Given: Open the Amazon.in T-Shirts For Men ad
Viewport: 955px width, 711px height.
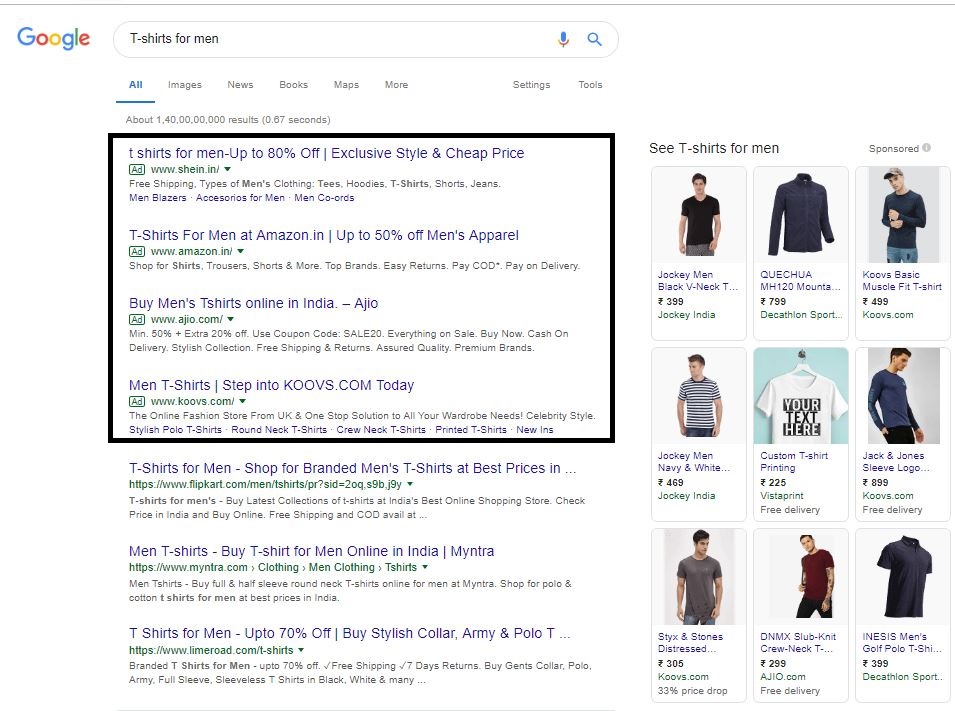Looking at the screenshot, I should coord(323,235).
